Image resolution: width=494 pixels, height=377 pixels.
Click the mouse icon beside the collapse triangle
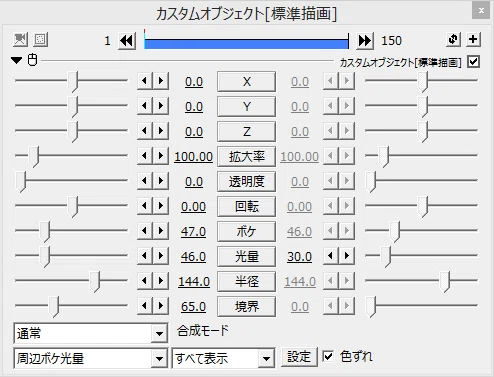click(33, 60)
